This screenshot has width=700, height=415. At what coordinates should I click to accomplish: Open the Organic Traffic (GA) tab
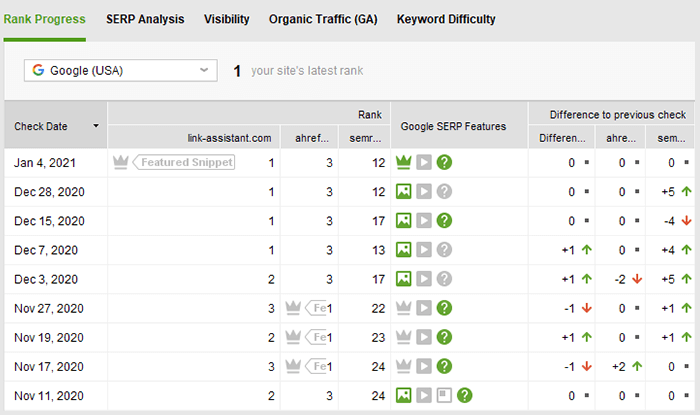coord(323,19)
